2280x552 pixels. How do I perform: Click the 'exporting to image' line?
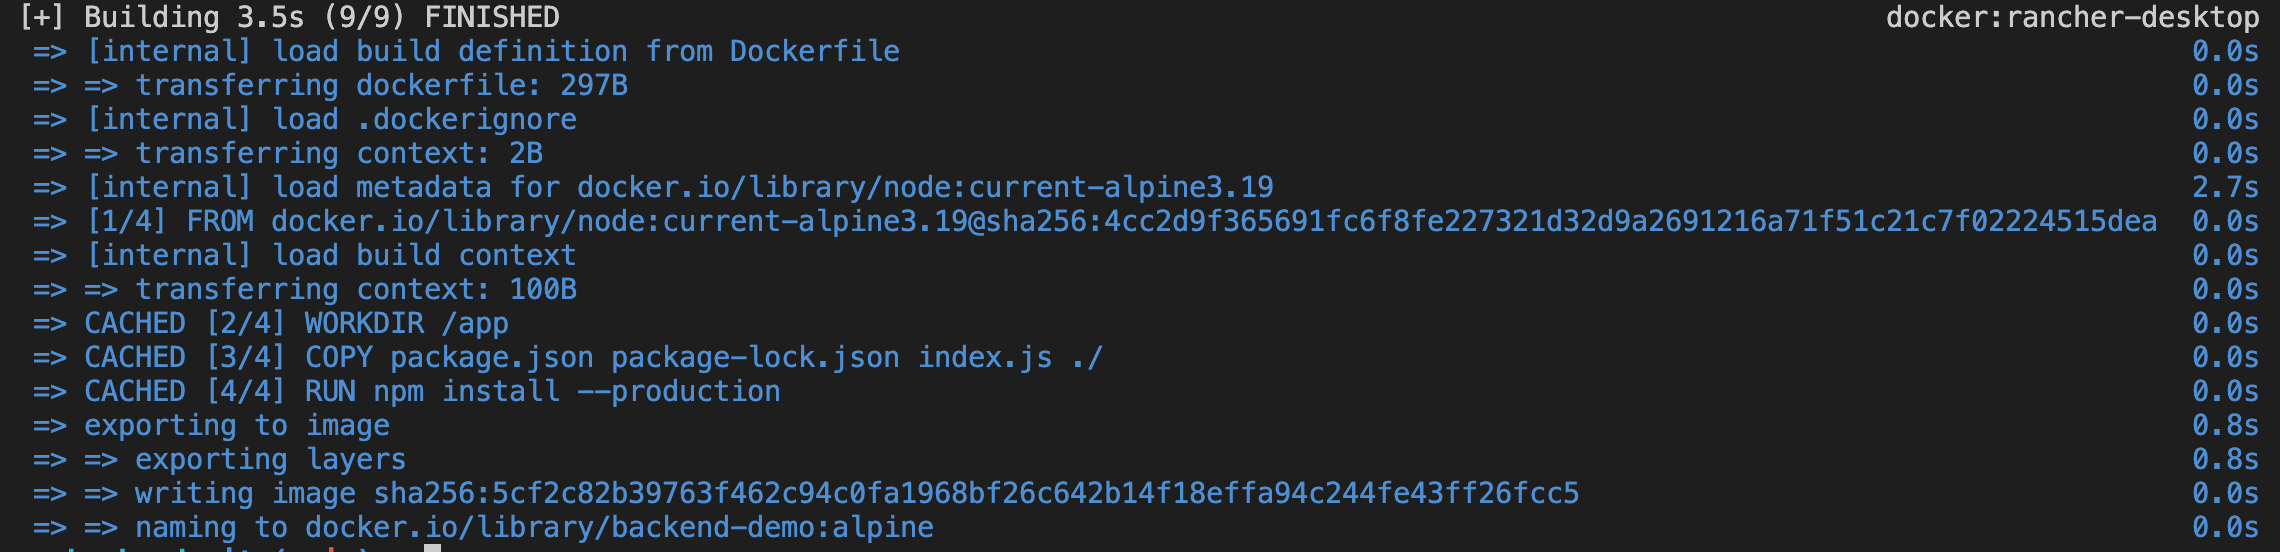[x=237, y=425]
